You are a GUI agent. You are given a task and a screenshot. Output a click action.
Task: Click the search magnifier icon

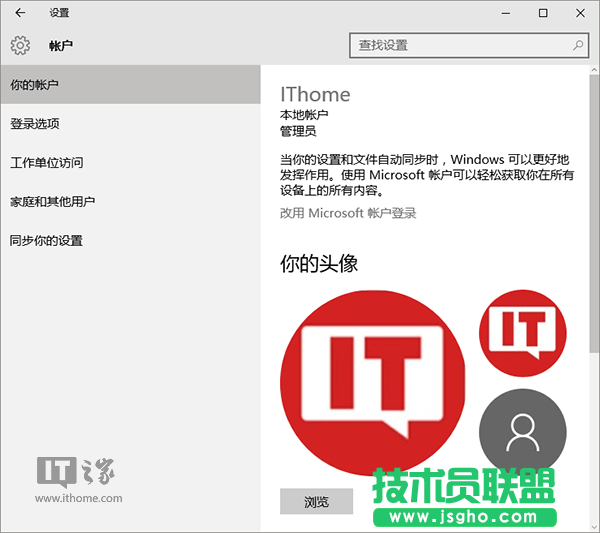578,45
